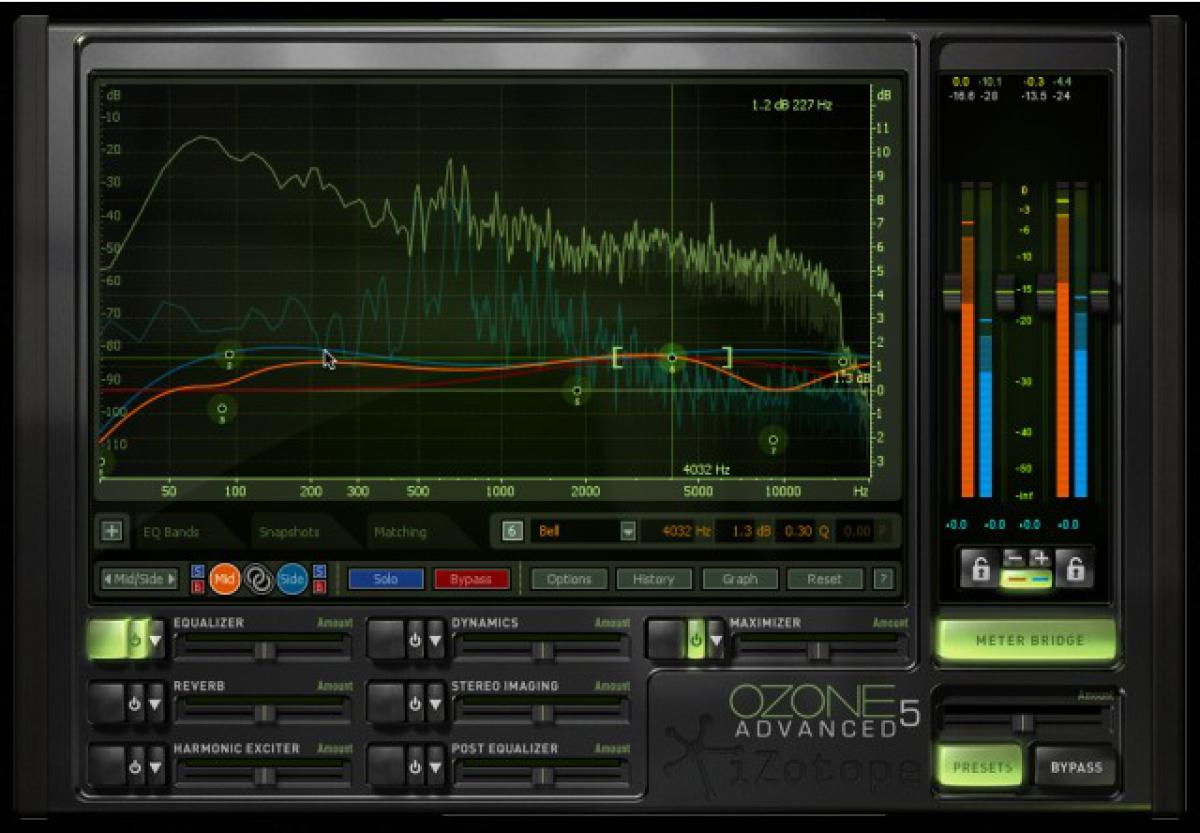Click the right padlock icon under the output meters
The width and height of the screenshot is (1200, 833).
(x=1075, y=569)
